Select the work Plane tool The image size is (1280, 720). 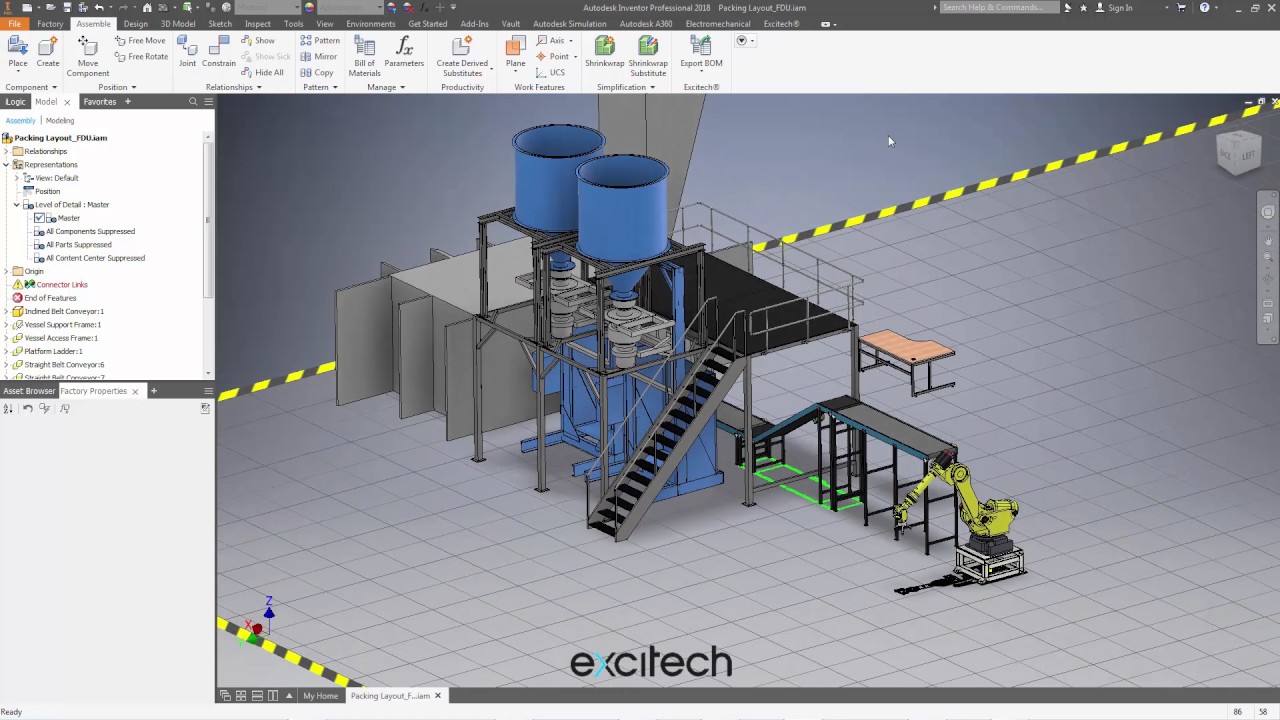(x=515, y=52)
